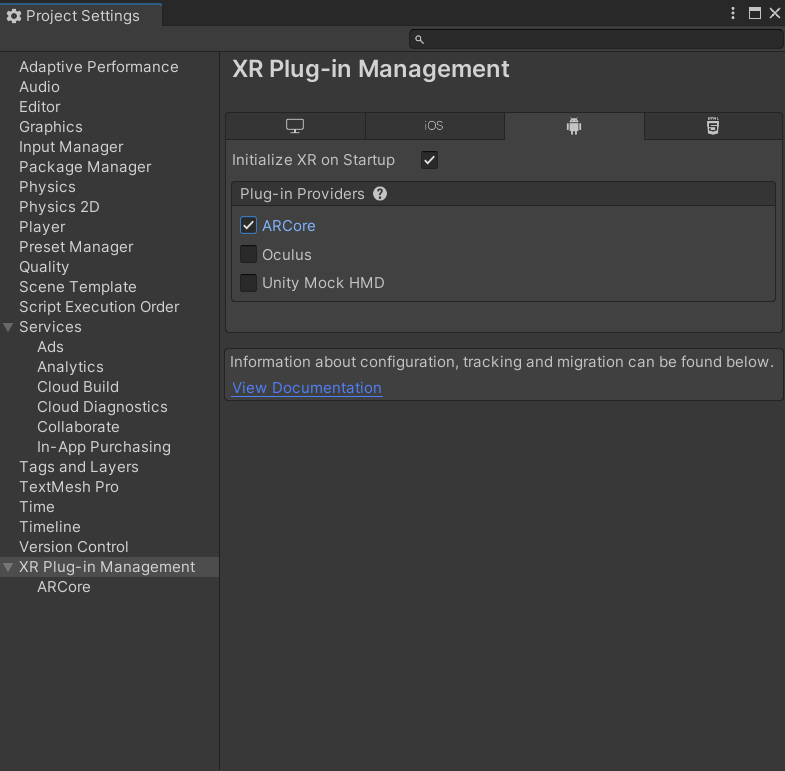This screenshot has height=771, width=785.
Task: Open Audio settings
Action: pos(40,87)
